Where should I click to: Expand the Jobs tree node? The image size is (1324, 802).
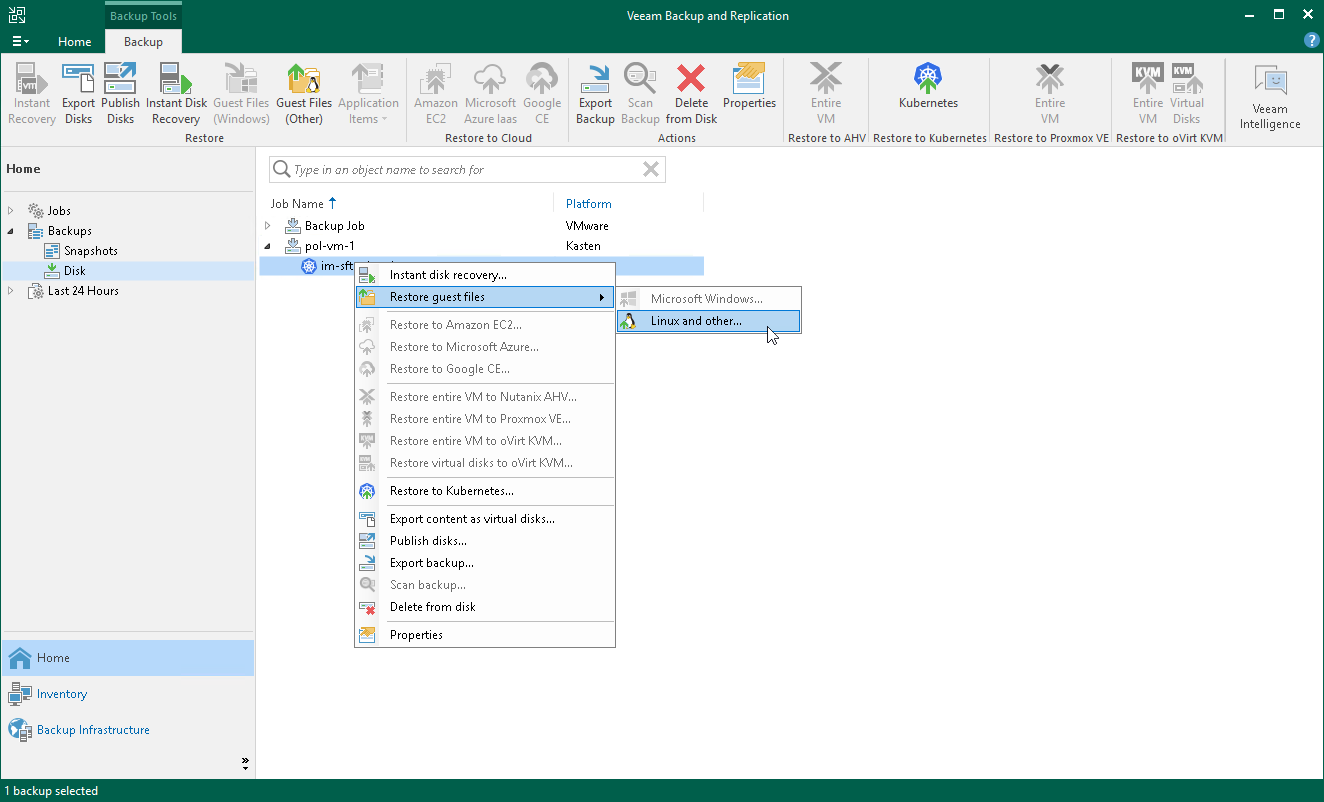11,211
